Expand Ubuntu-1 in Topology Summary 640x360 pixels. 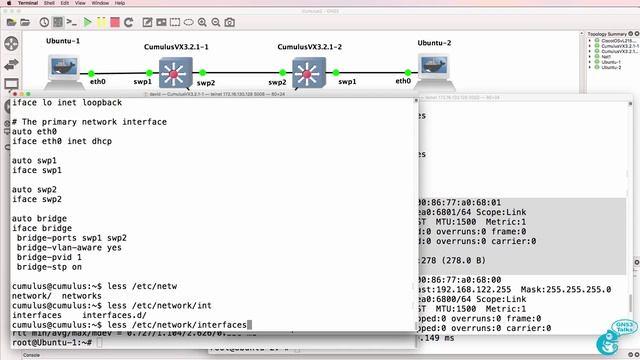coord(589,62)
